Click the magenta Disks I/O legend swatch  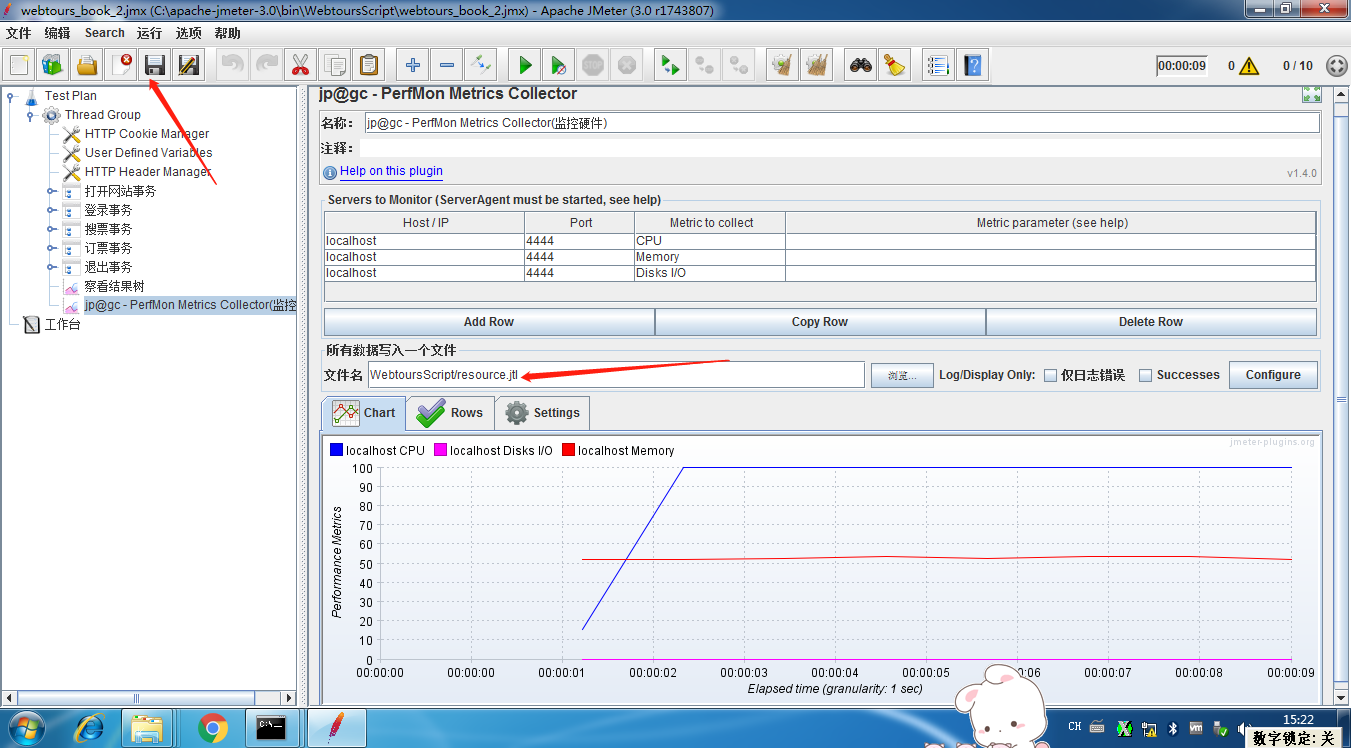click(x=440, y=450)
